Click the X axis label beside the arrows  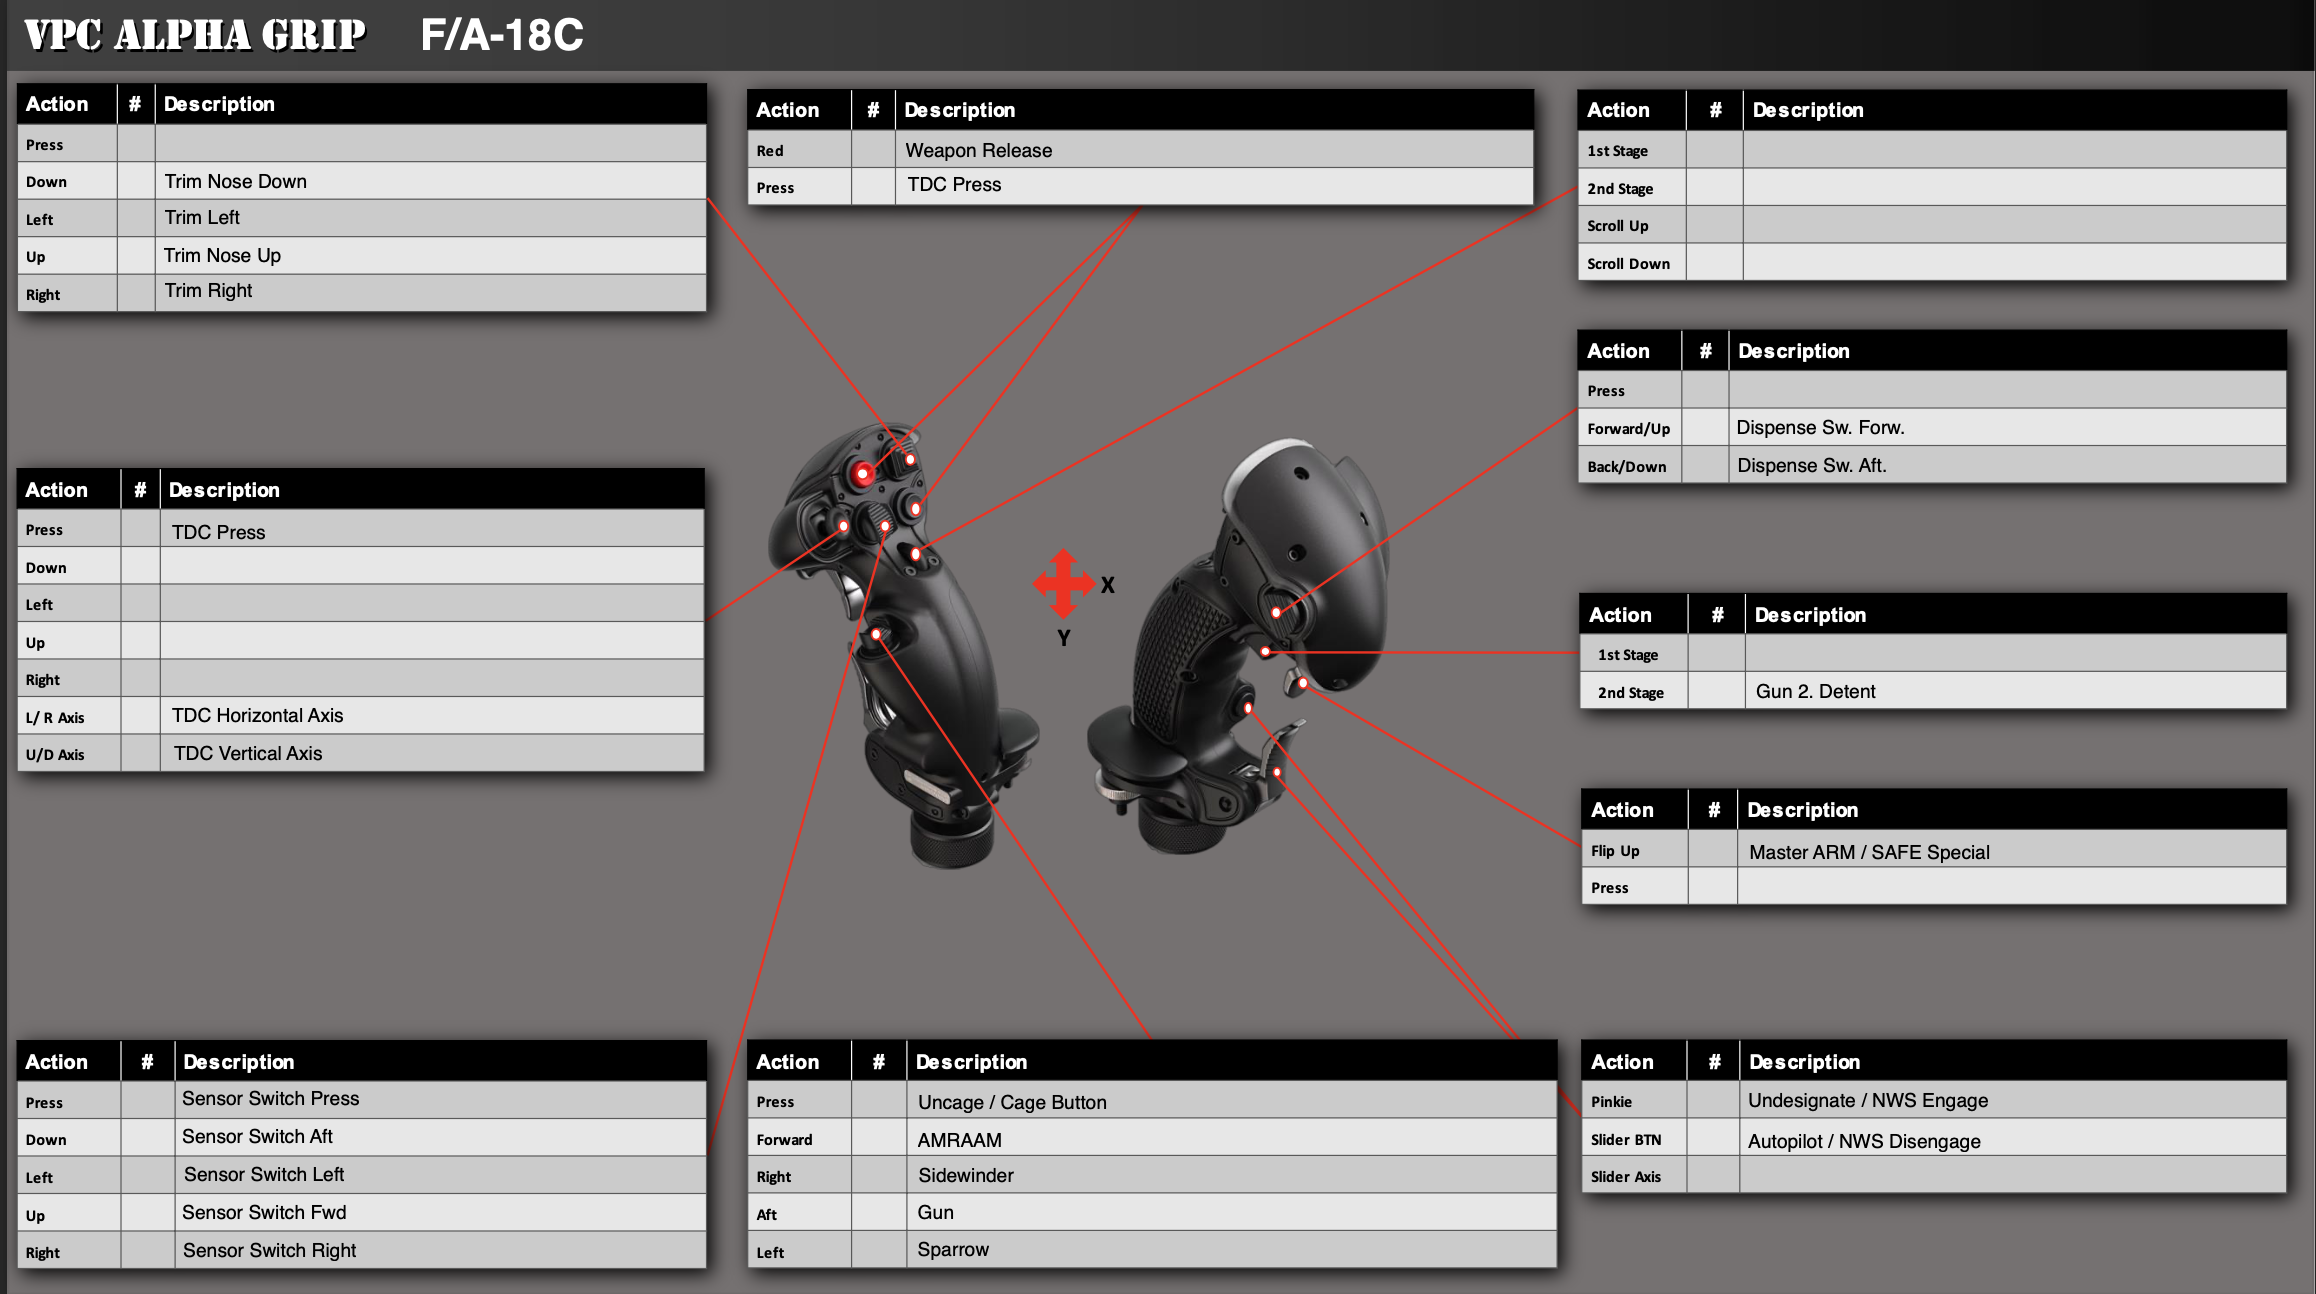click(1108, 586)
